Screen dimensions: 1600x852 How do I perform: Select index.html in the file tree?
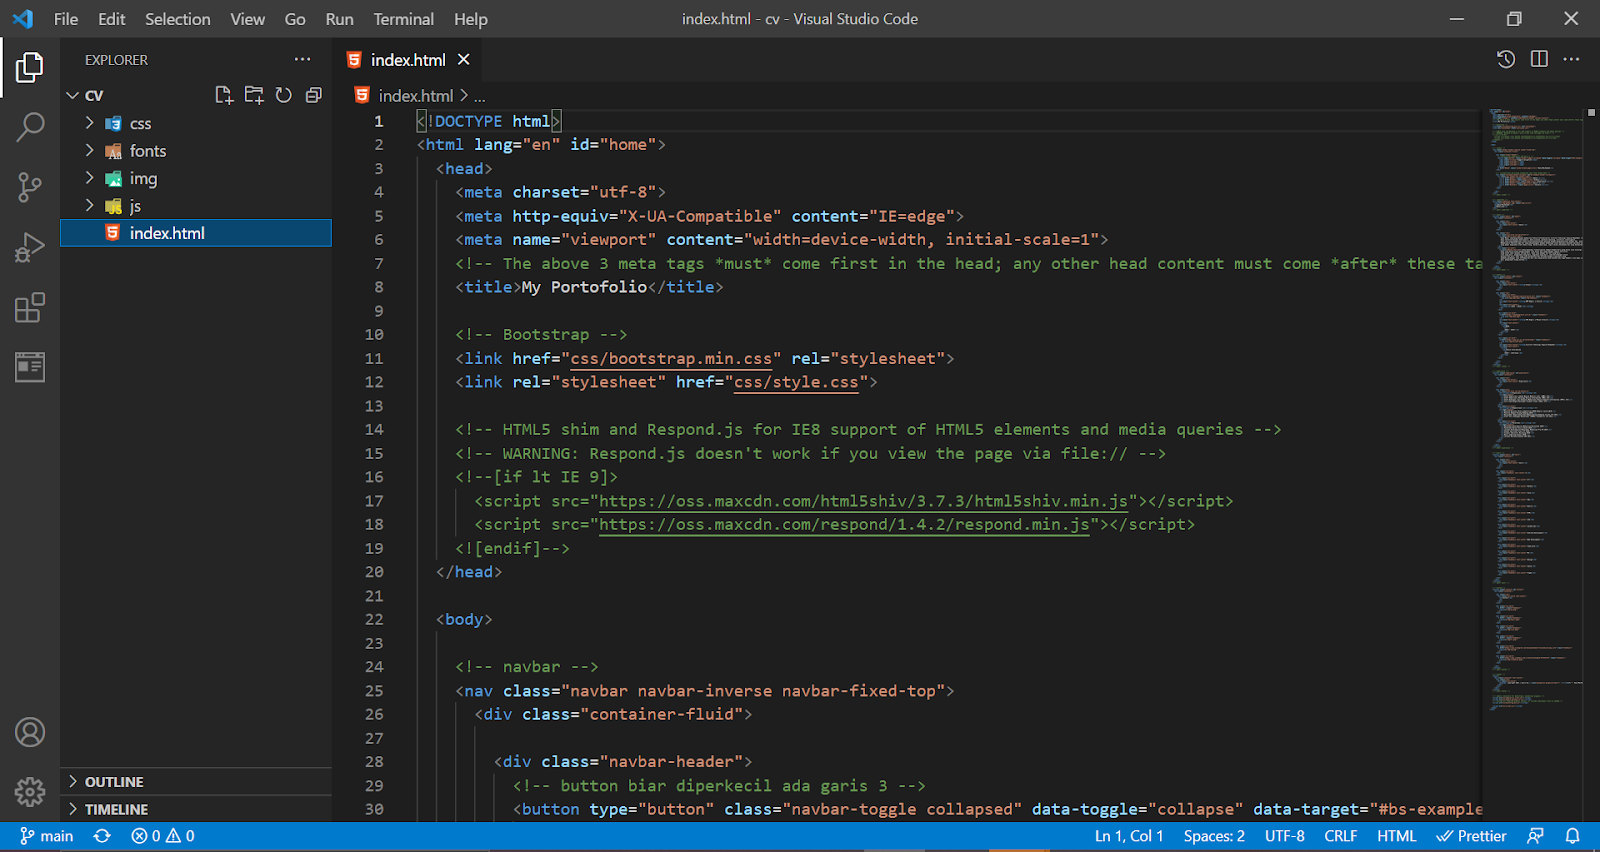(196, 233)
